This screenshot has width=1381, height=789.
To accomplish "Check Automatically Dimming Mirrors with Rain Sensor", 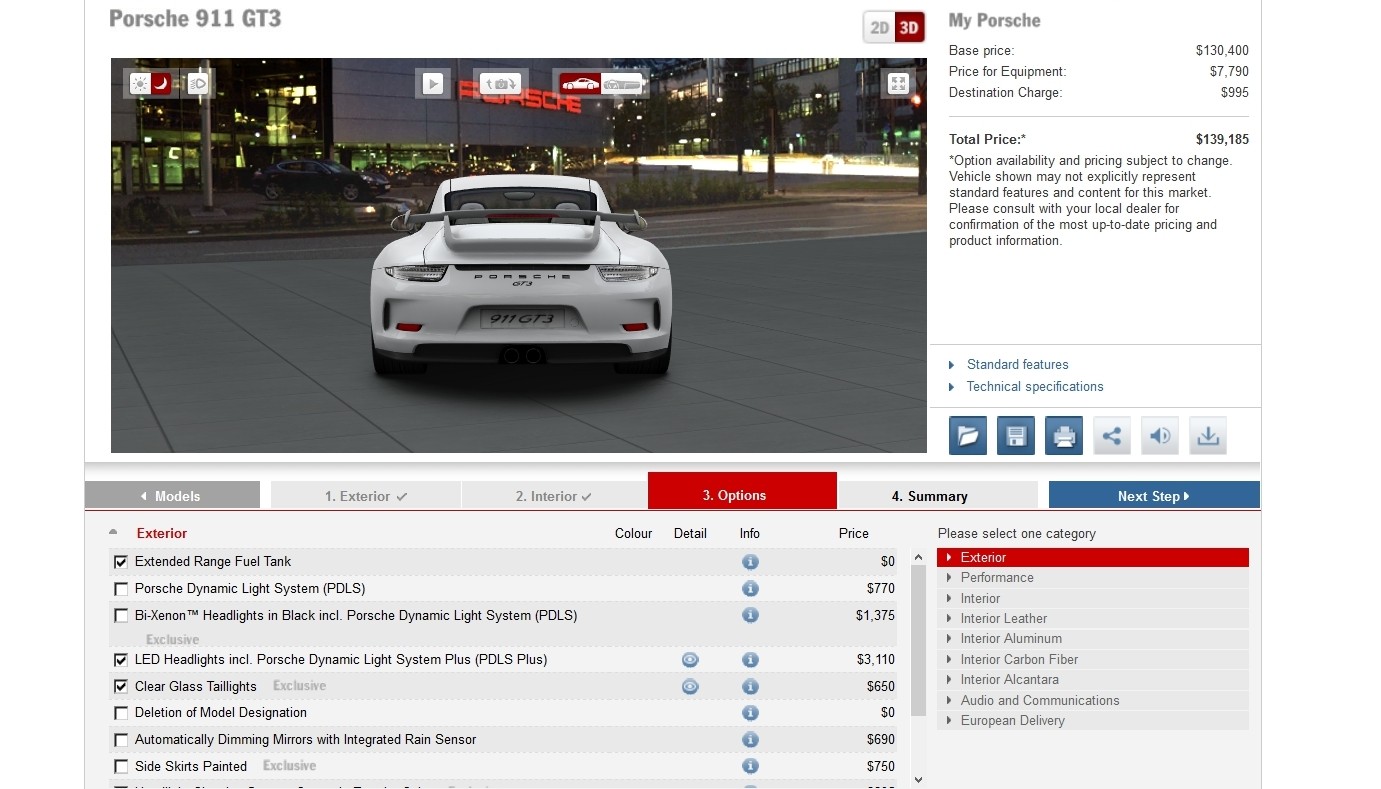I will pos(121,740).
